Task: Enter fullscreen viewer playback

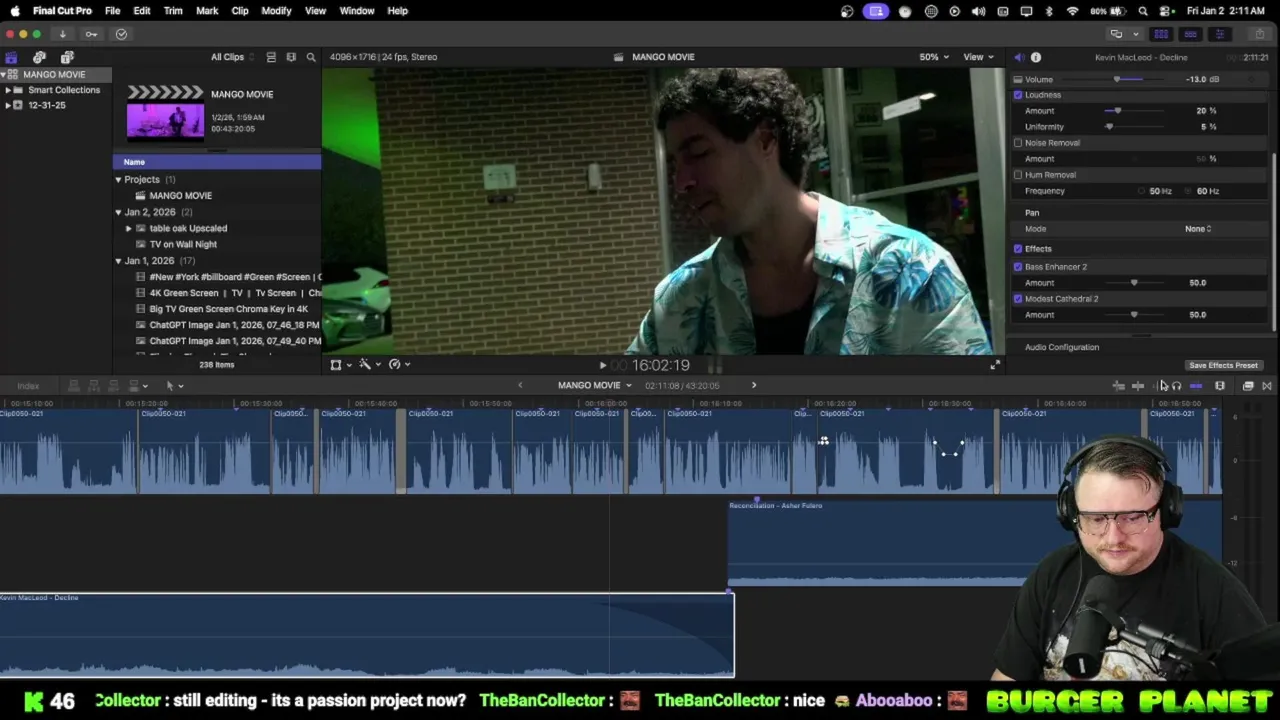Action: pos(995,365)
